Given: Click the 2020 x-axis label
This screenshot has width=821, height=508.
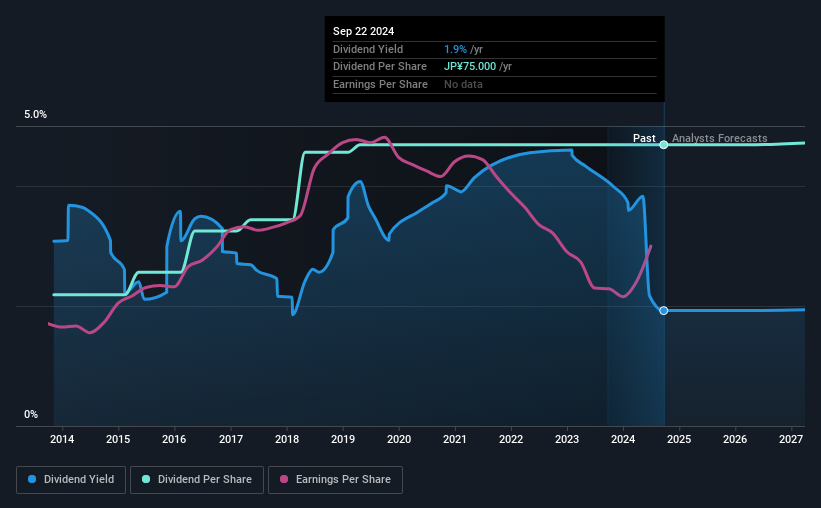Looking at the screenshot, I should 399,439.
